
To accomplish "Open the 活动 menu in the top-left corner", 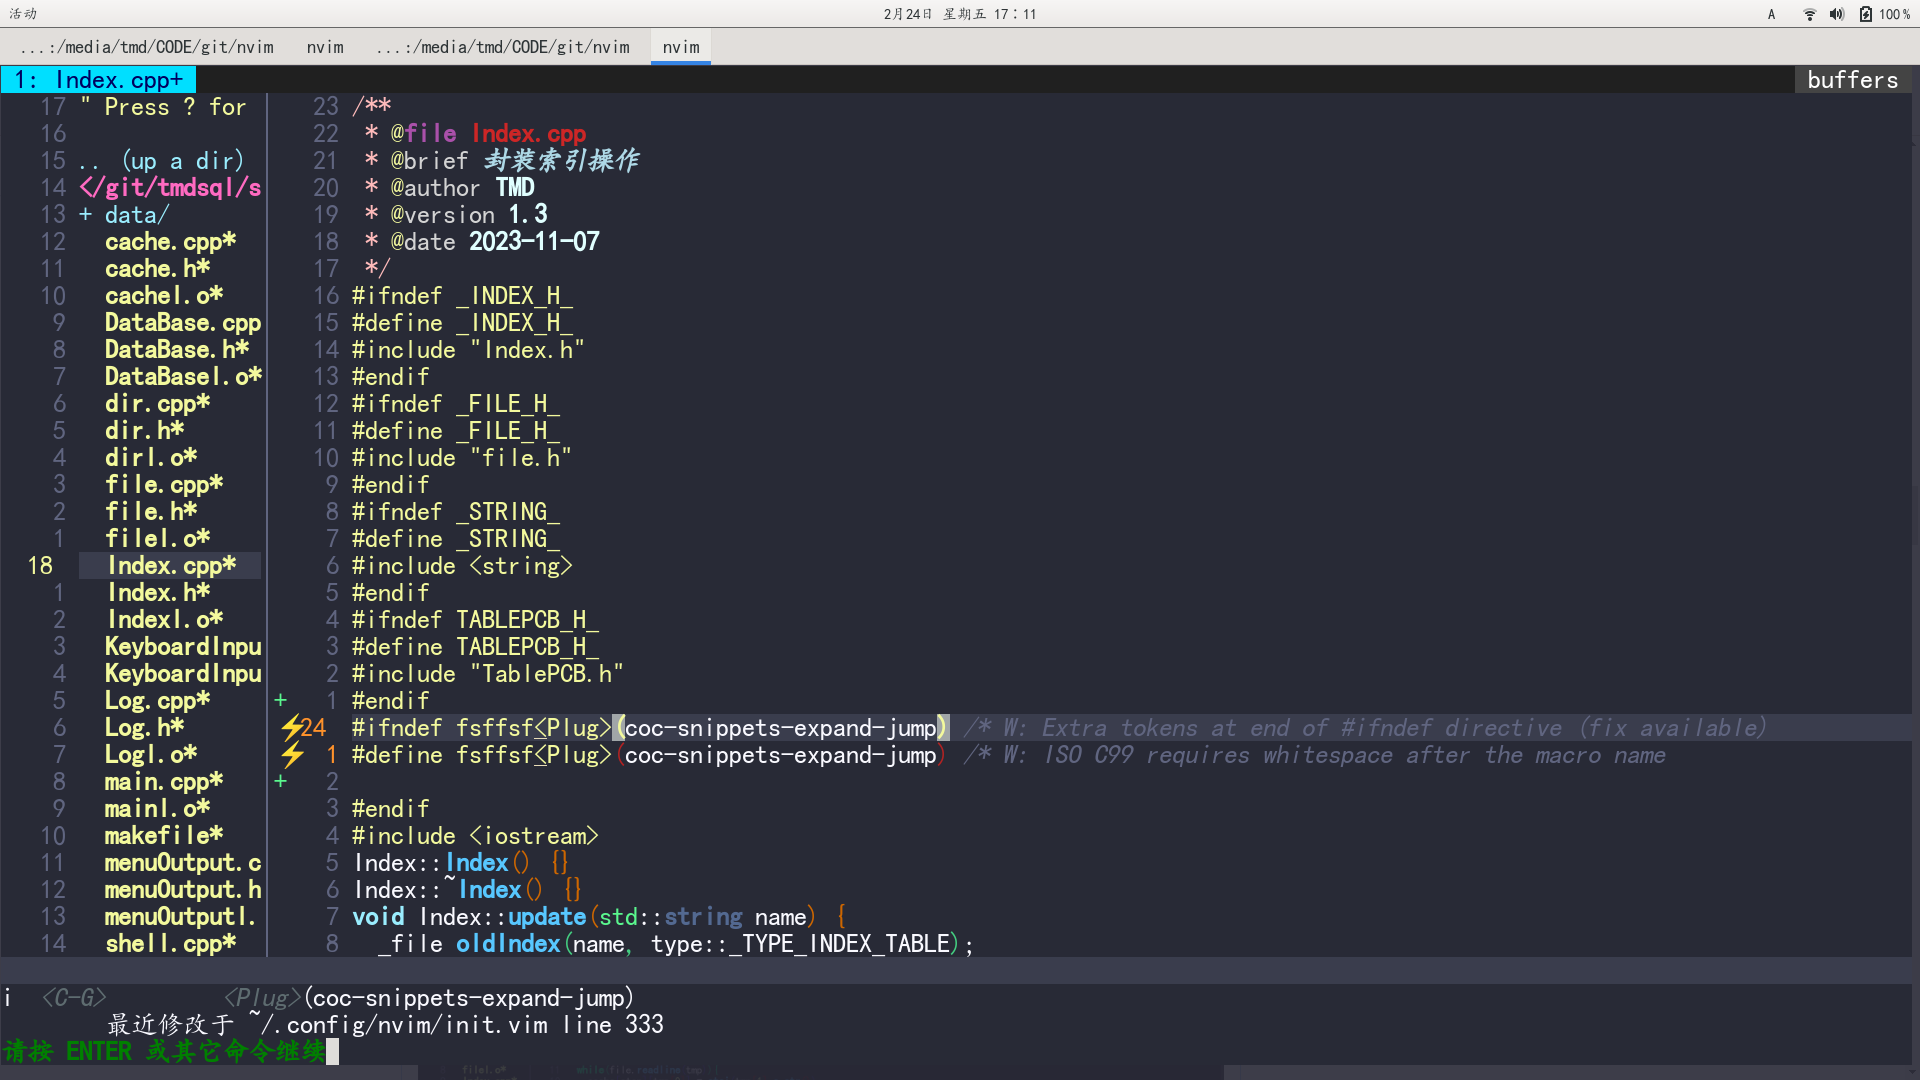I will pyautogui.click(x=22, y=14).
